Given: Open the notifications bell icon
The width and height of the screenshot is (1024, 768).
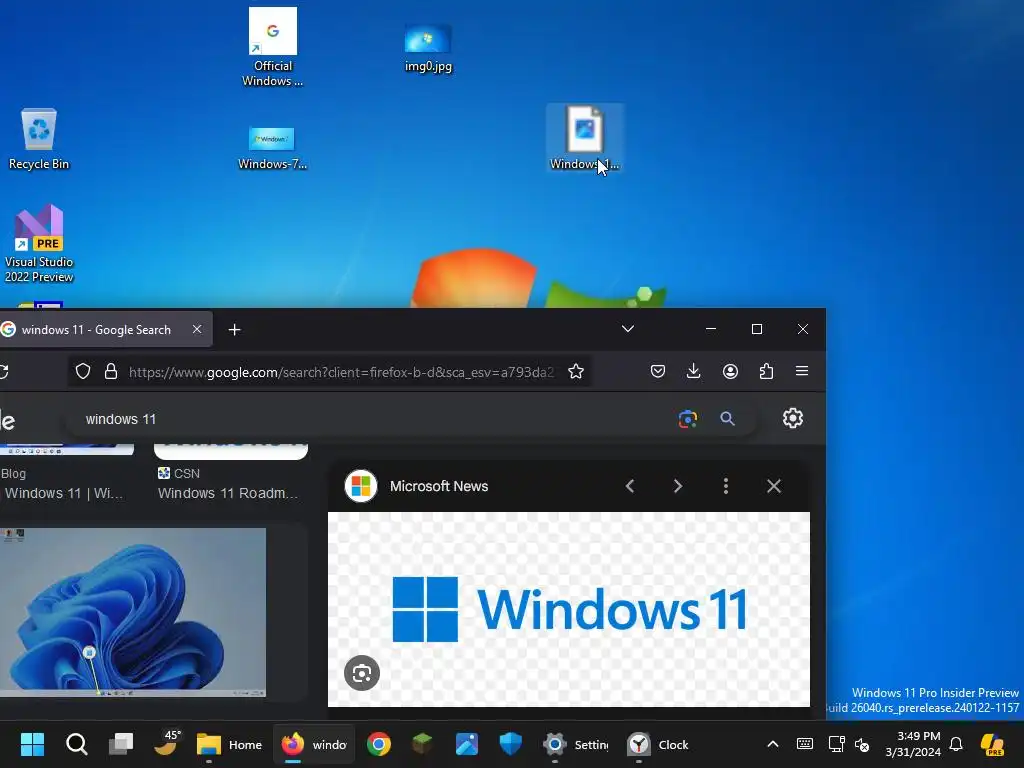Looking at the screenshot, I should click(x=956, y=744).
